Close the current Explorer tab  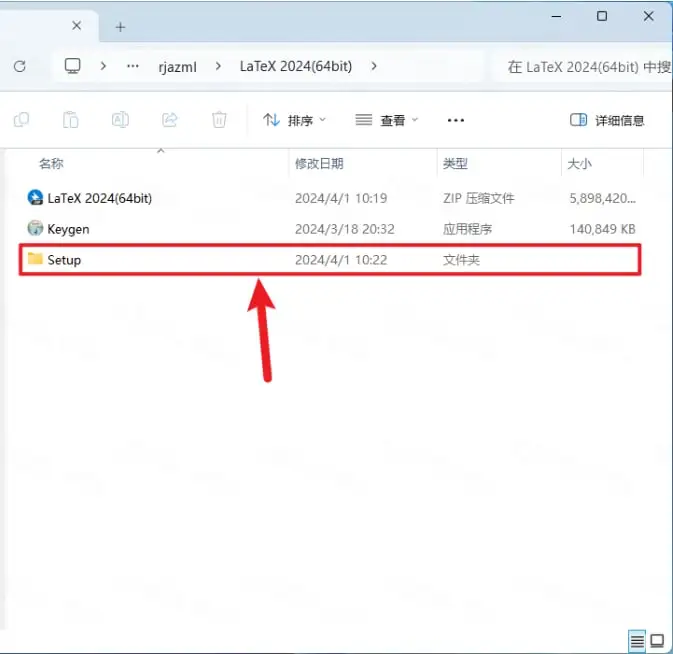76,26
